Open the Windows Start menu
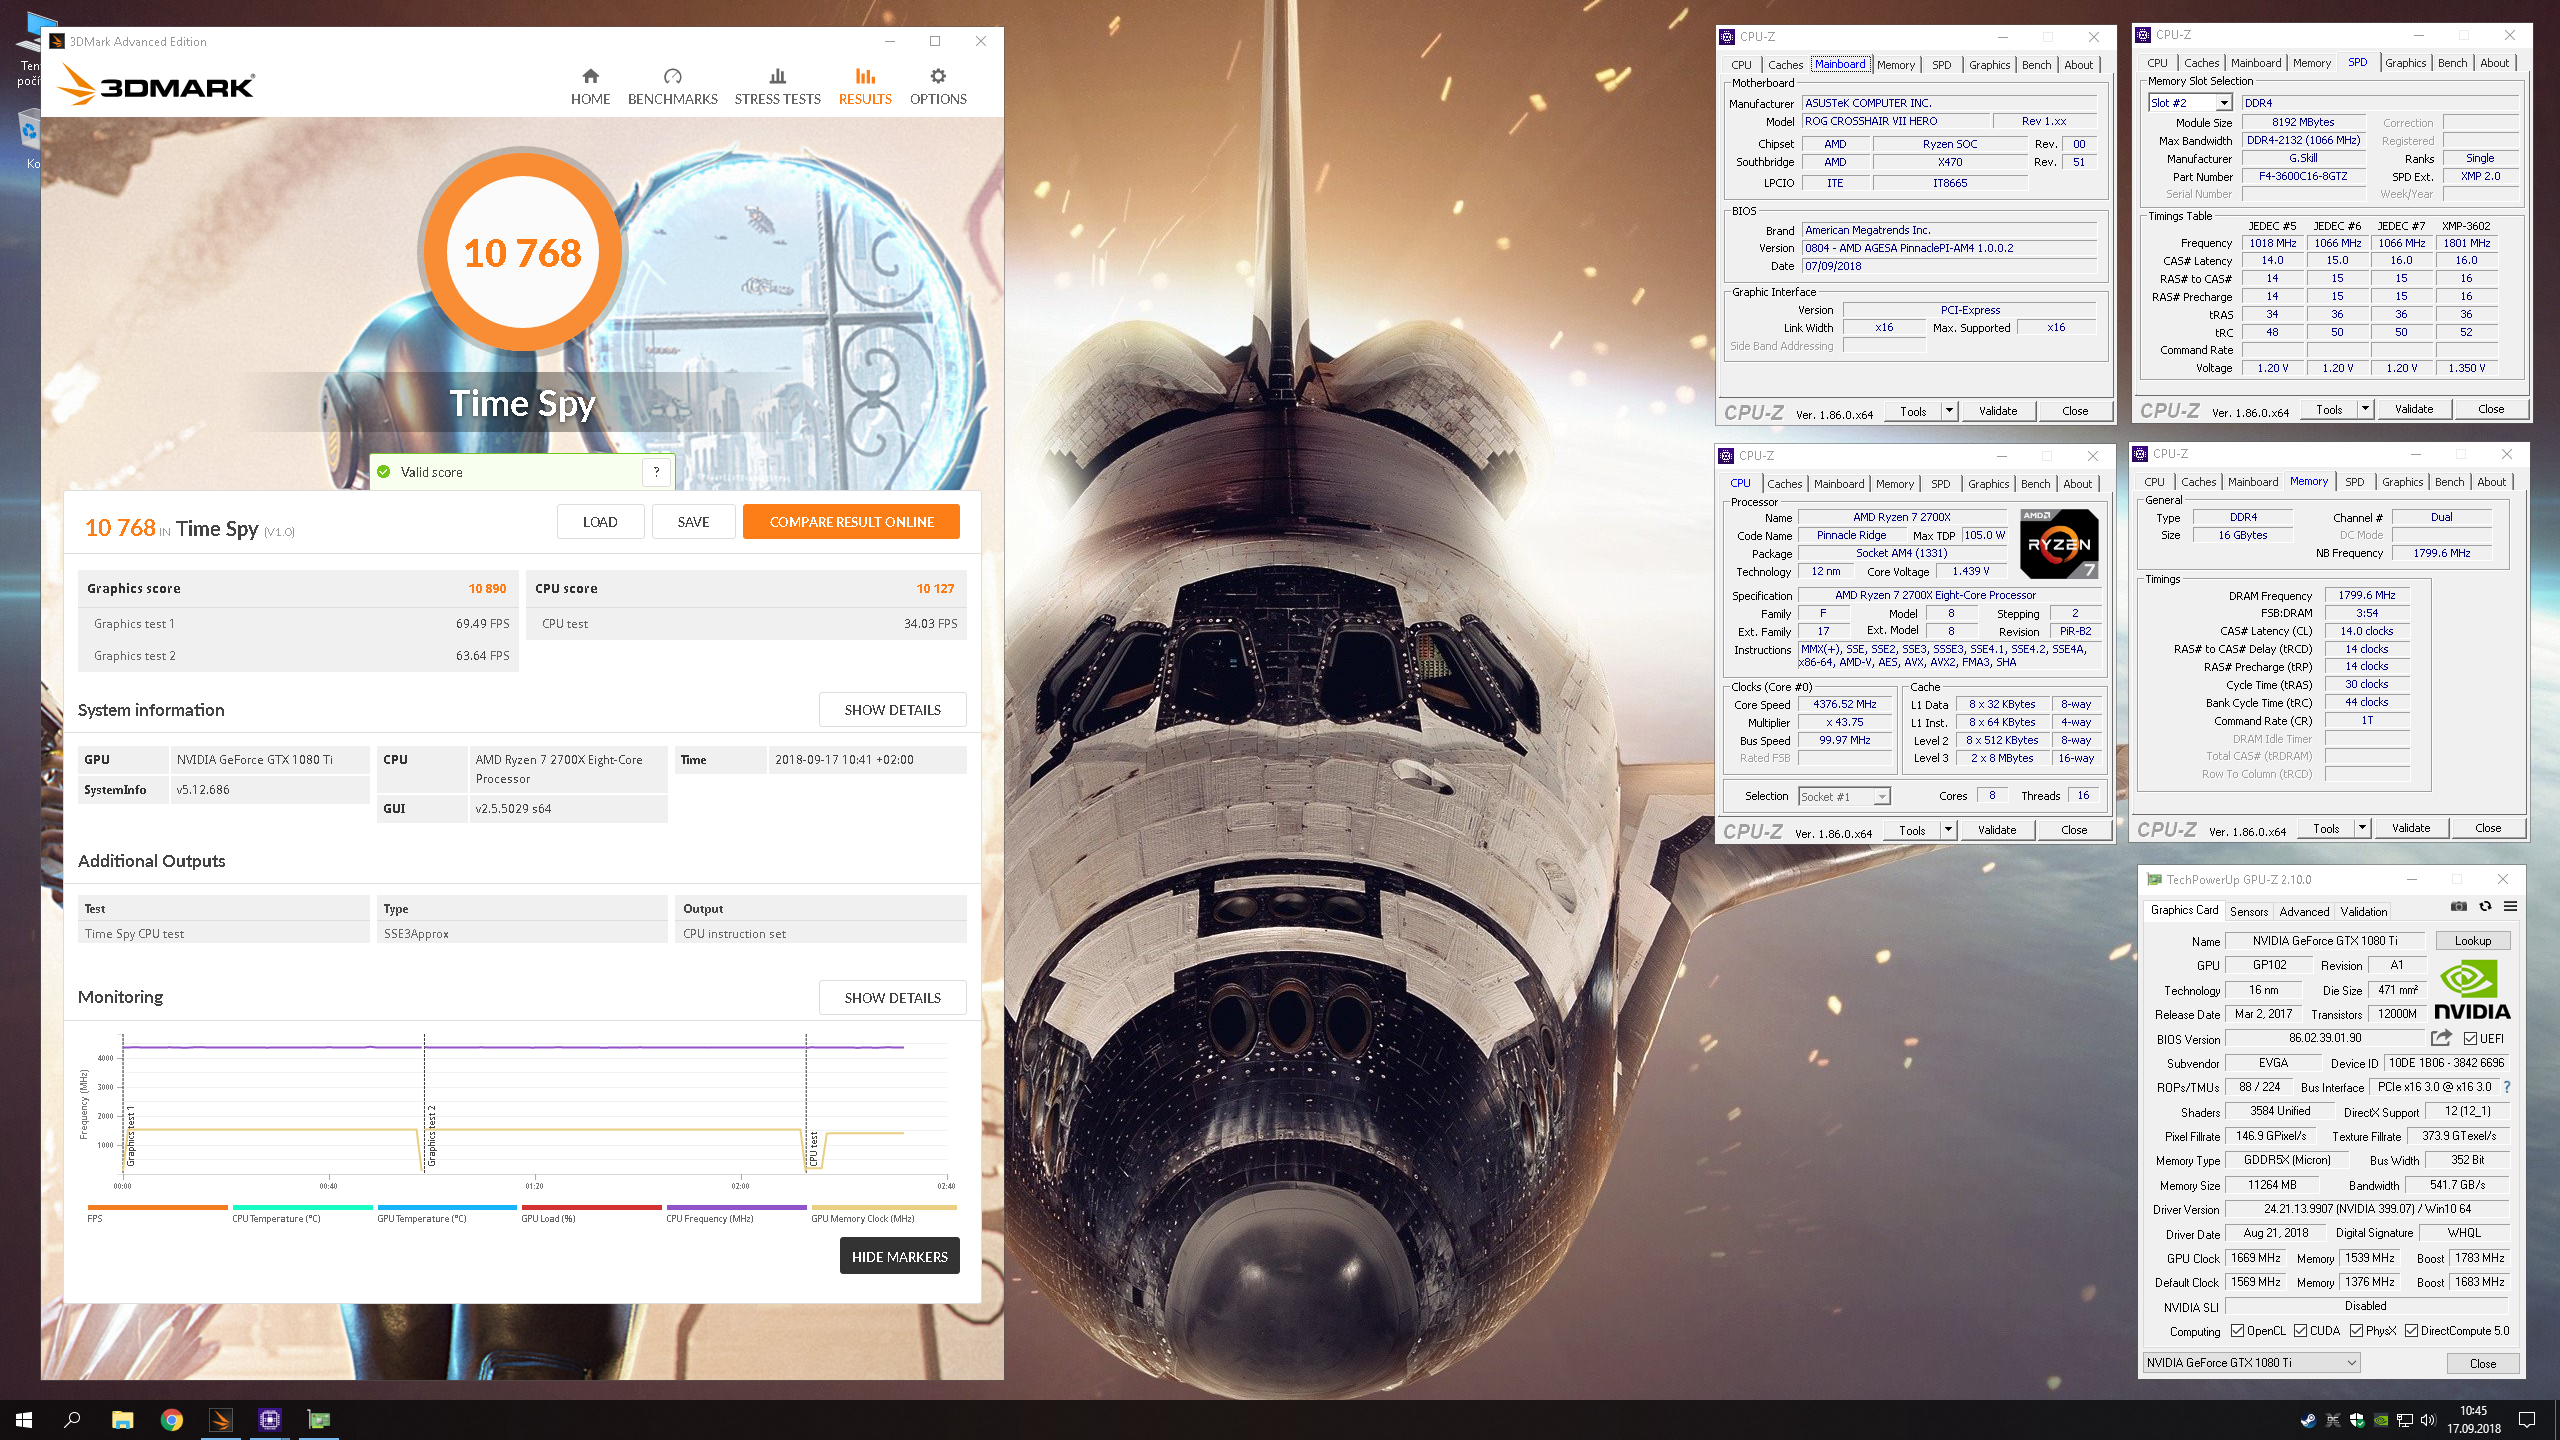Image resolution: width=2560 pixels, height=1440 pixels. [x=24, y=1419]
